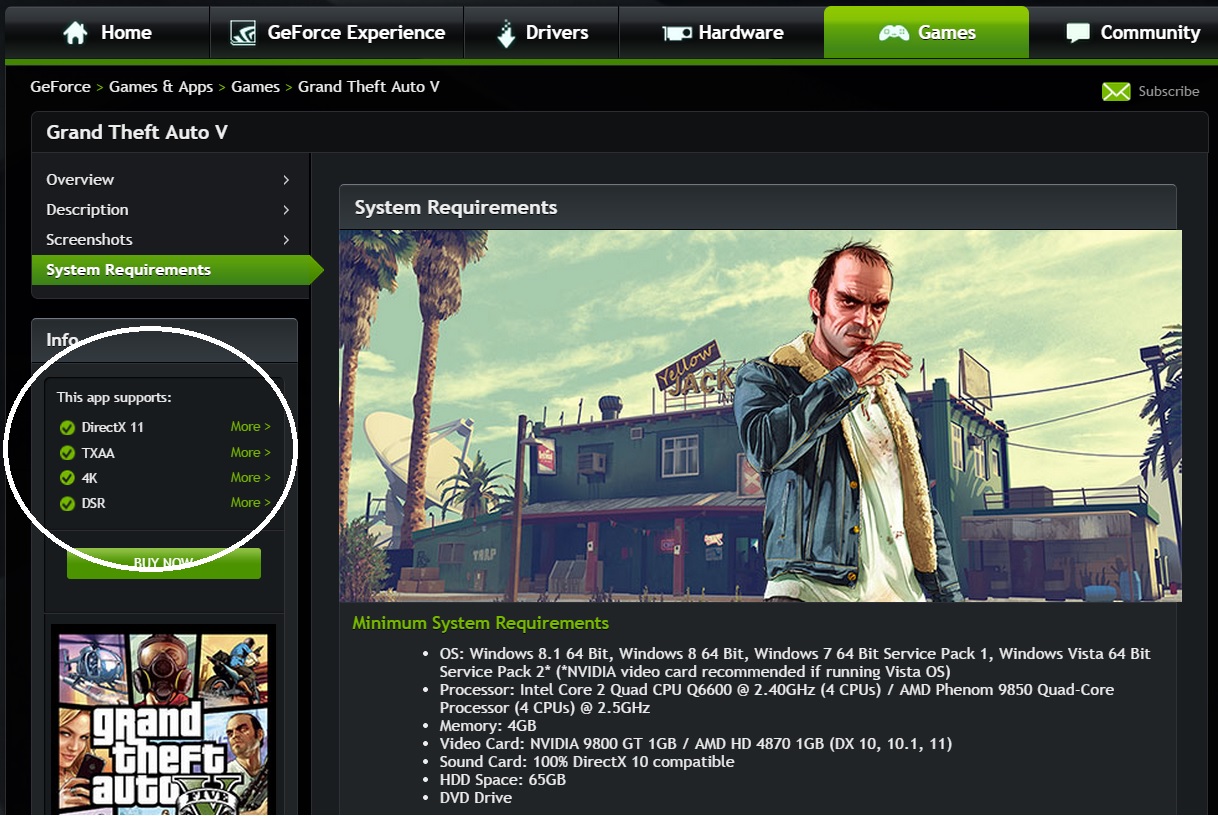Click the Grand Theft Auto V box art
The width and height of the screenshot is (1218, 816).
click(x=163, y=720)
